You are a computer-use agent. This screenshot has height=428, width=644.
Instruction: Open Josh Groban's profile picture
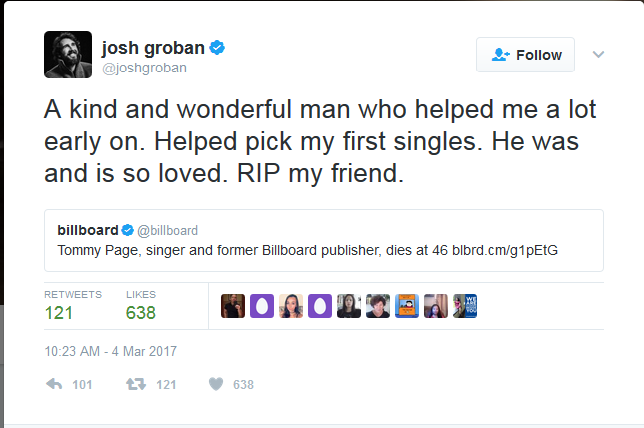click(x=68, y=54)
